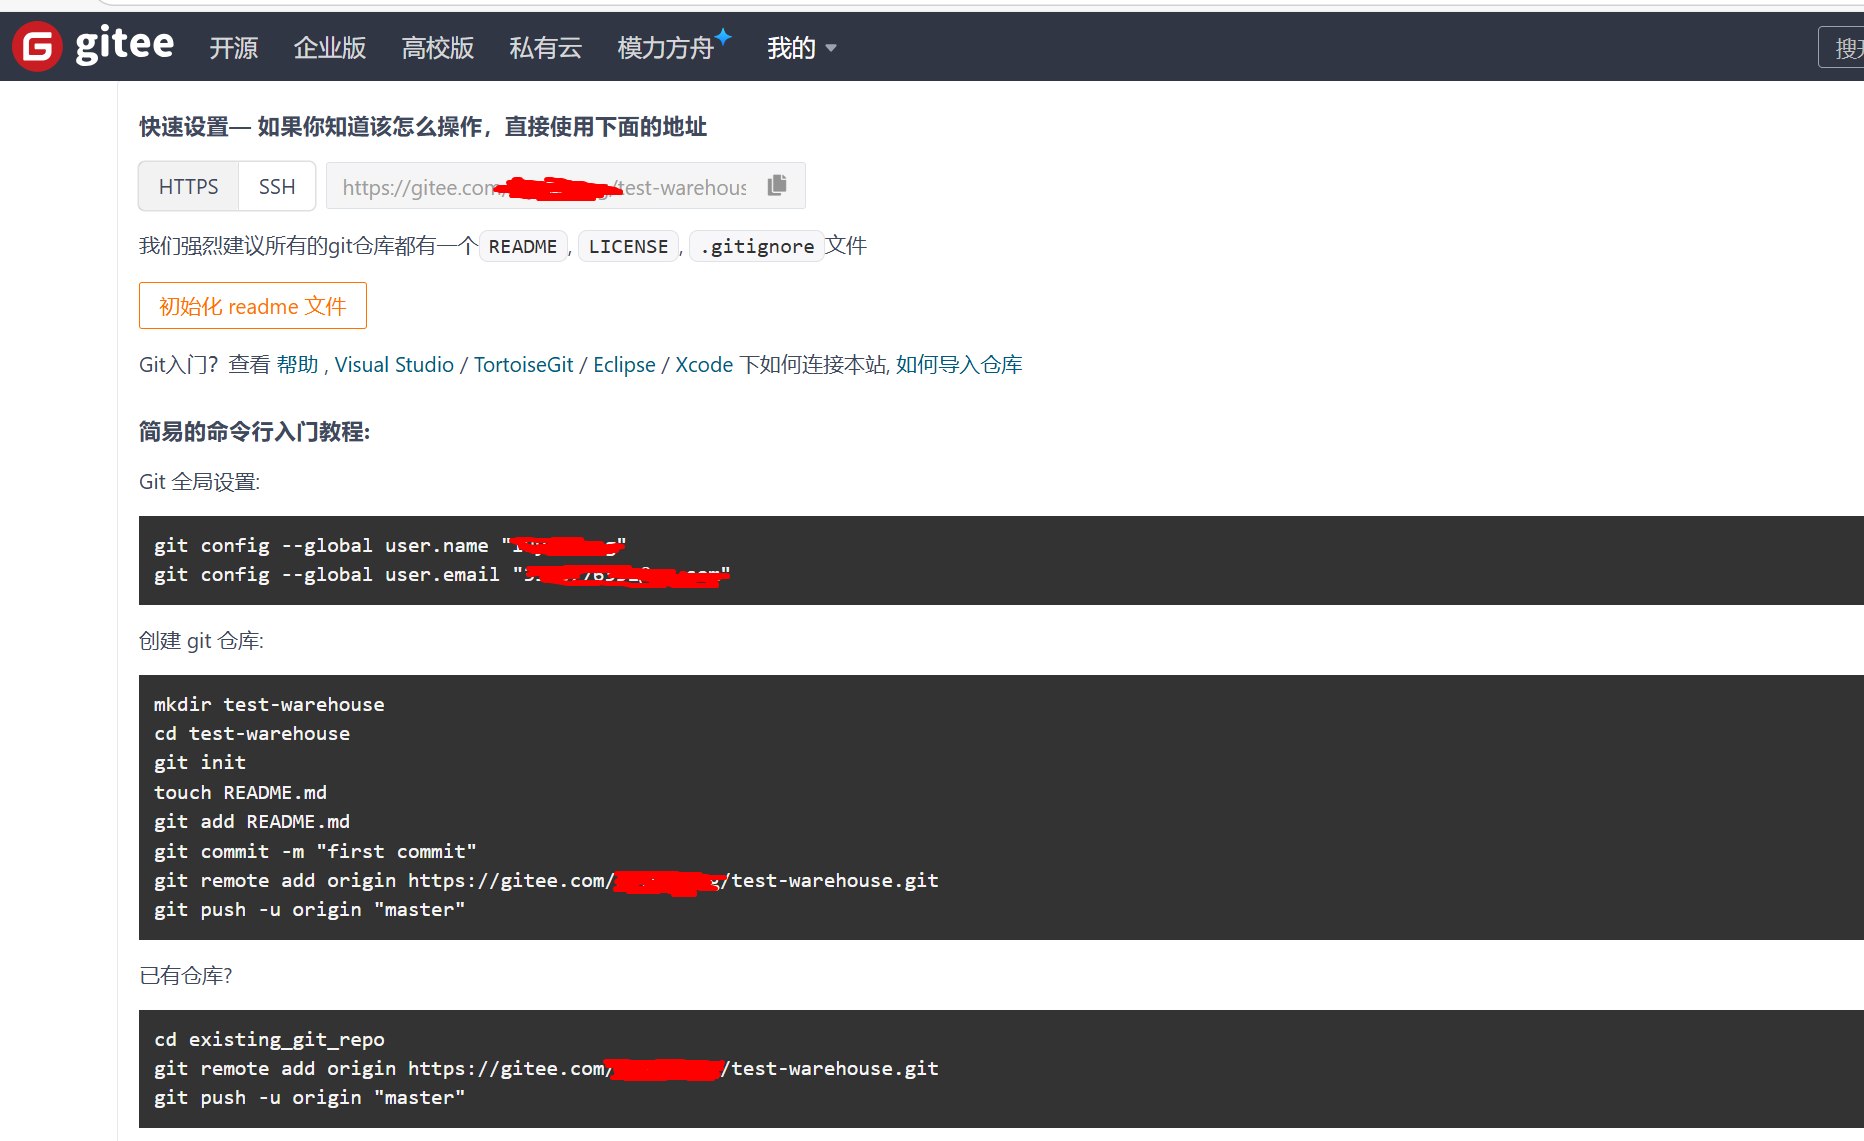Click the README file label
The height and width of the screenshot is (1141, 1864).
pos(523,246)
